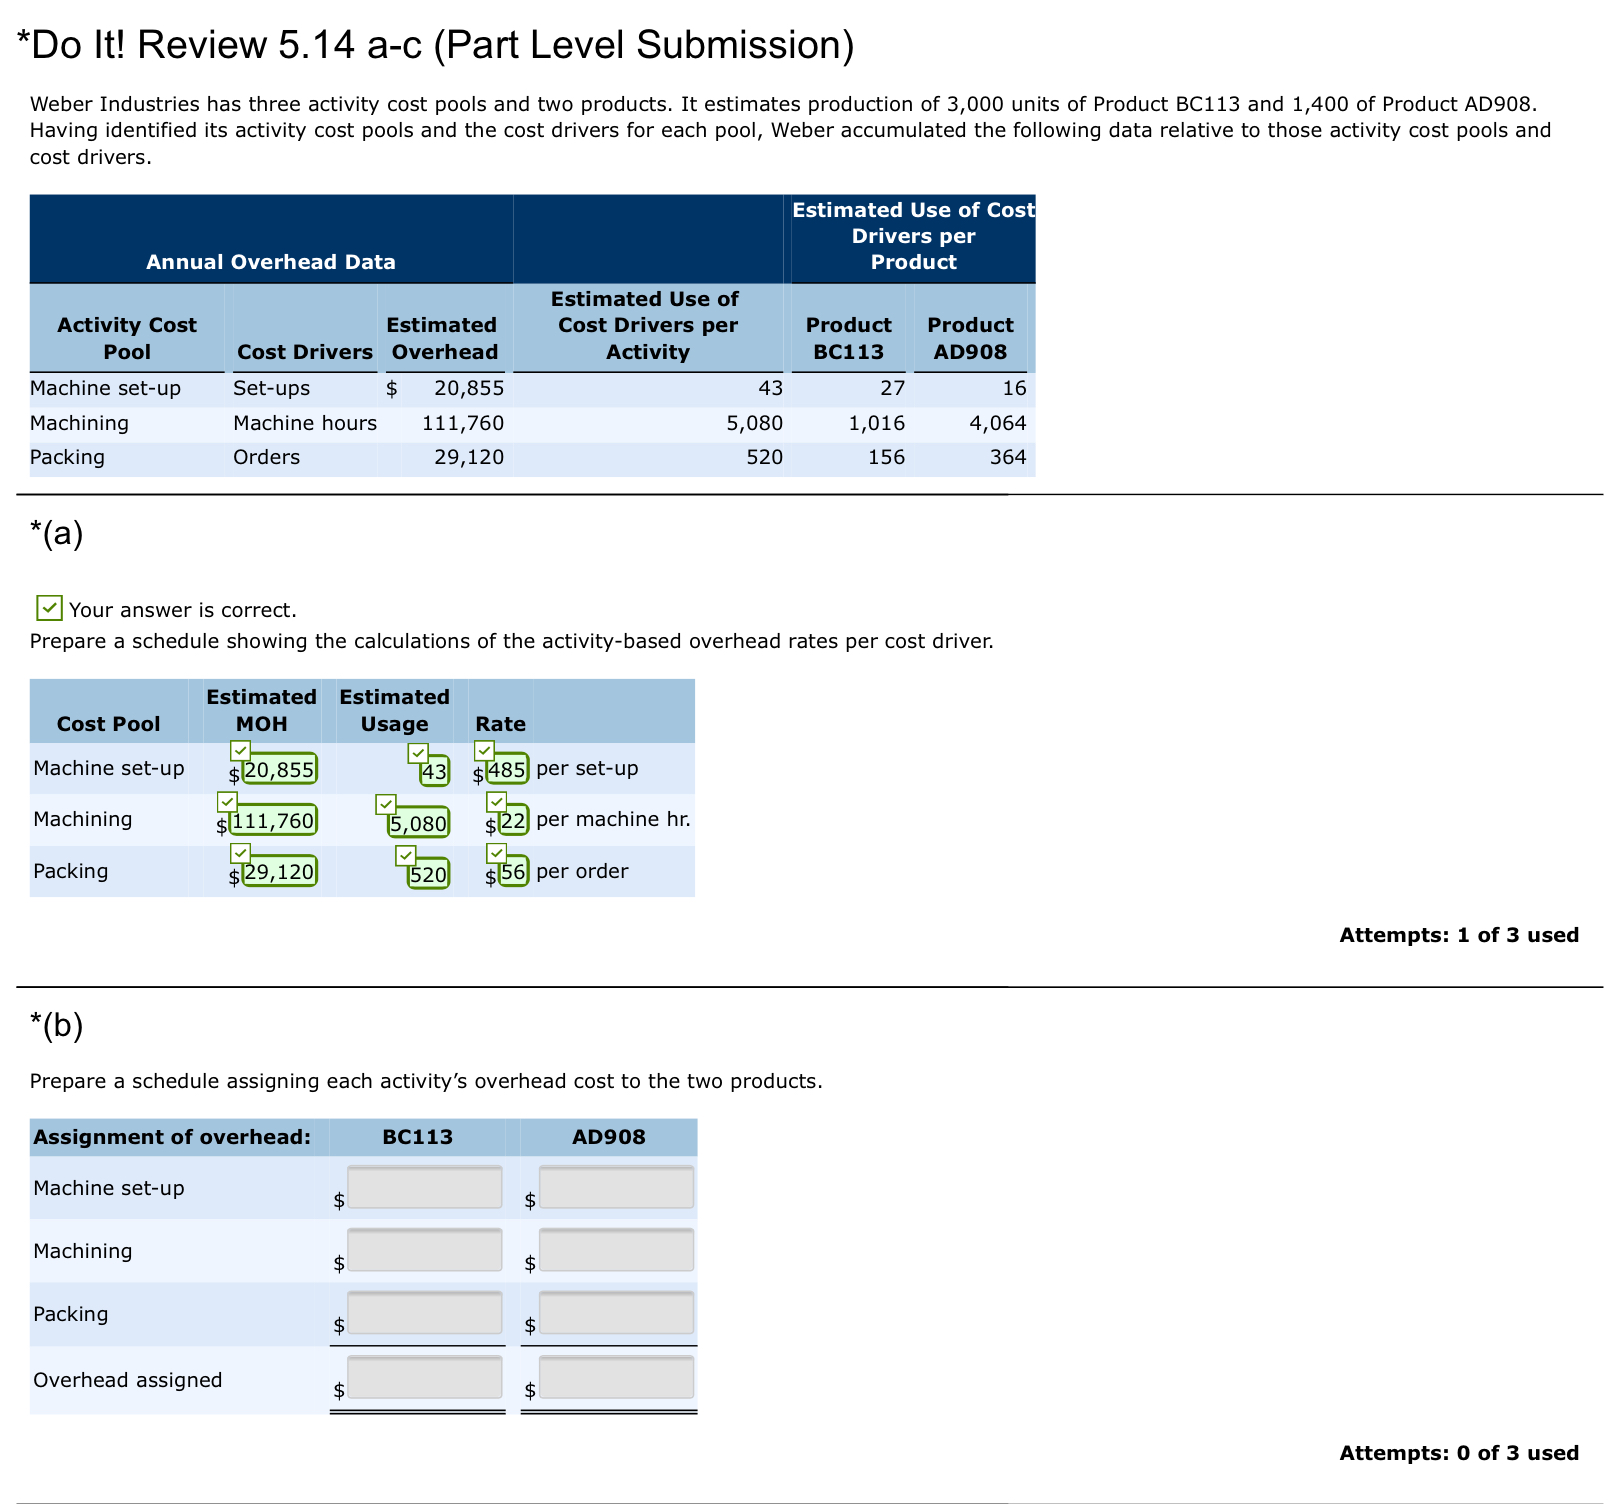Click the 'Machine hours' cost driver cell
The width and height of the screenshot is (1620, 1504).
pos(305,423)
